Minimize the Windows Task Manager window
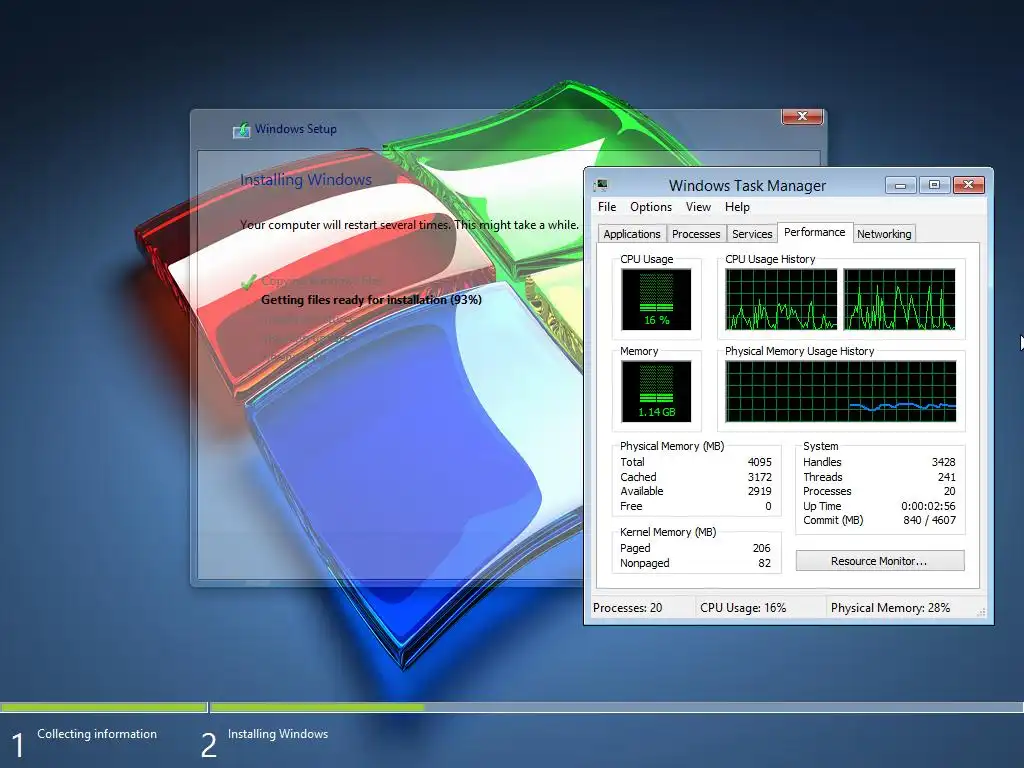Image resolution: width=1024 pixels, height=768 pixels. point(901,185)
